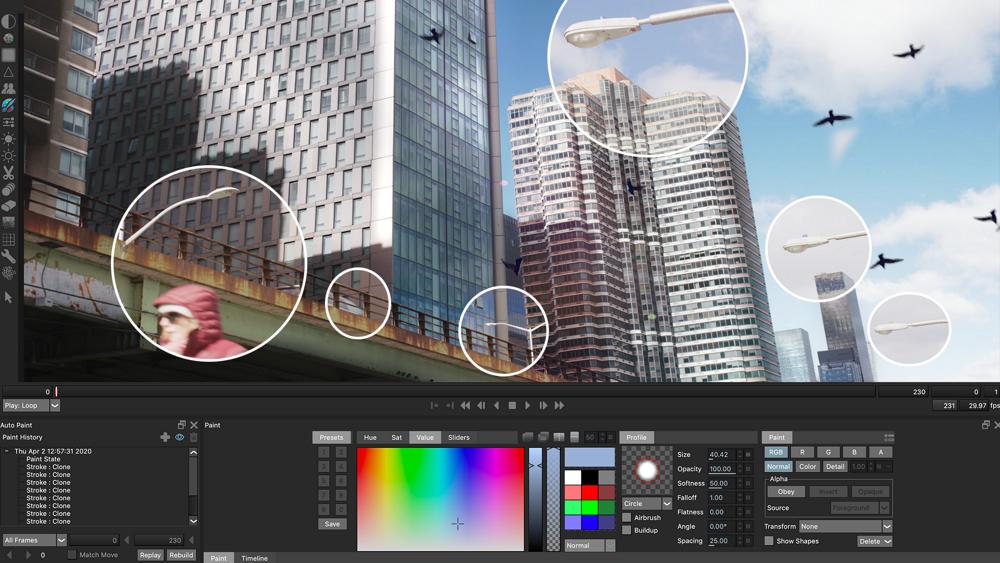
Task: Click the Rebuild button
Action: (181, 555)
